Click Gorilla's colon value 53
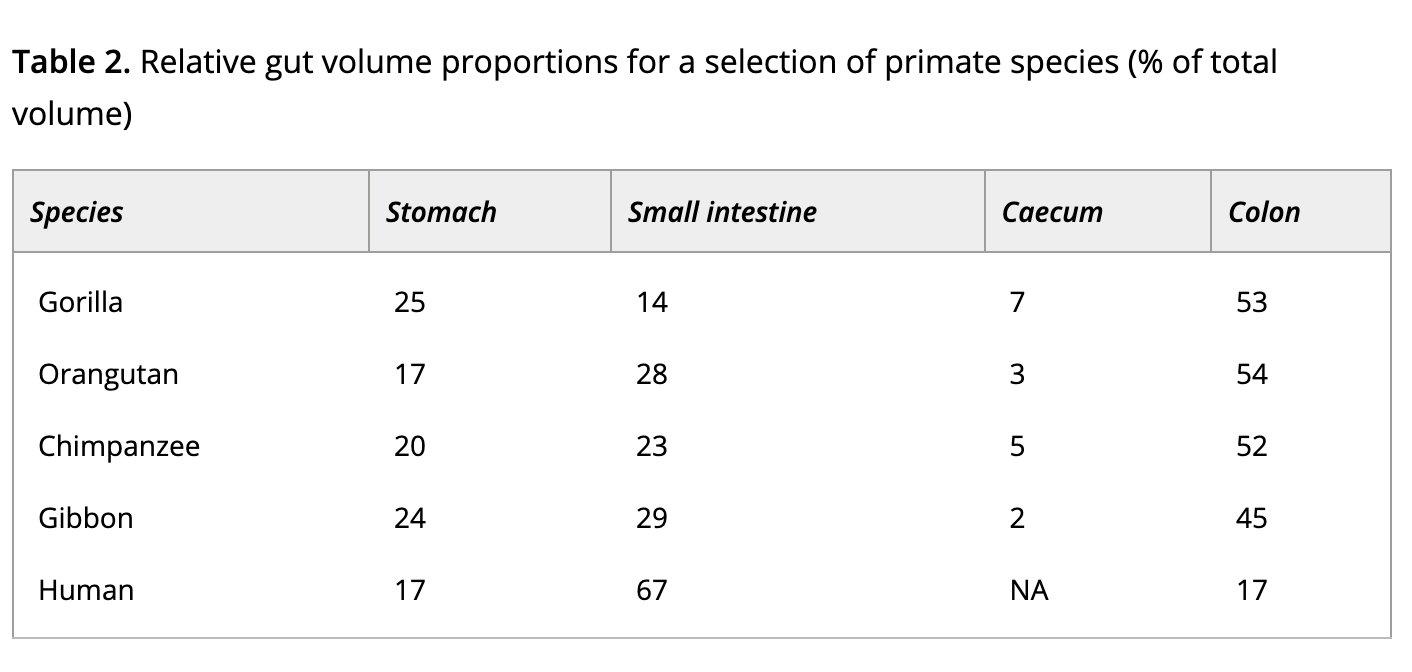Image resolution: width=1412 pixels, height=672 pixels. [x=1251, y=302]
